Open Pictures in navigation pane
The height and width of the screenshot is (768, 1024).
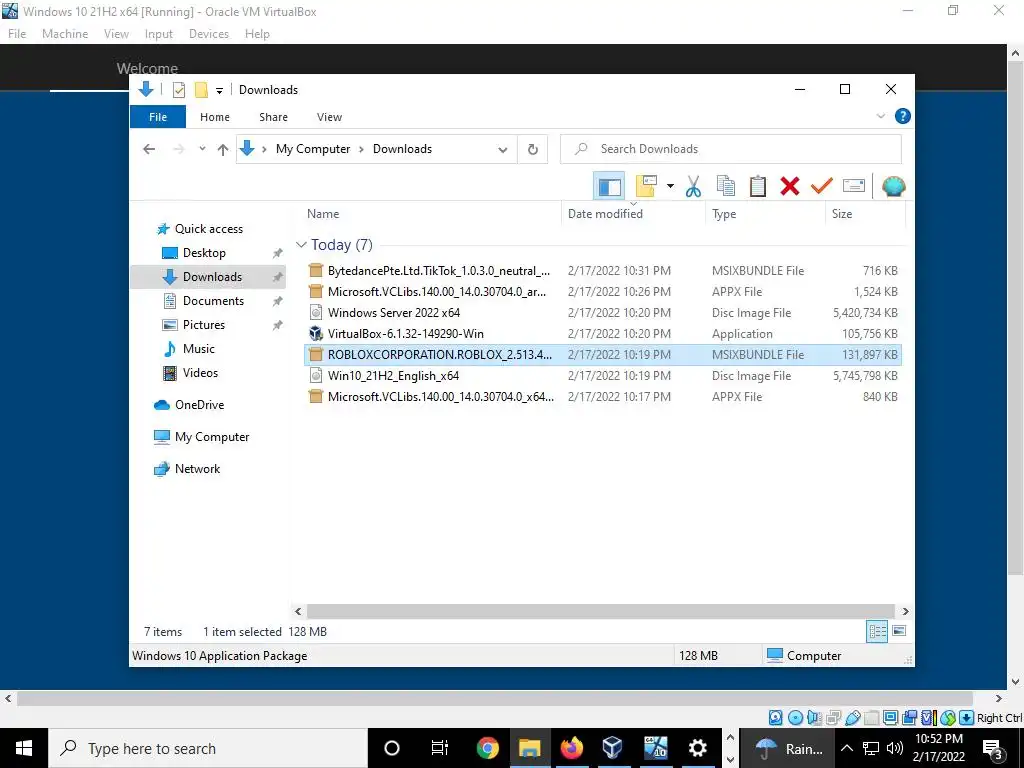coord(203,325)
